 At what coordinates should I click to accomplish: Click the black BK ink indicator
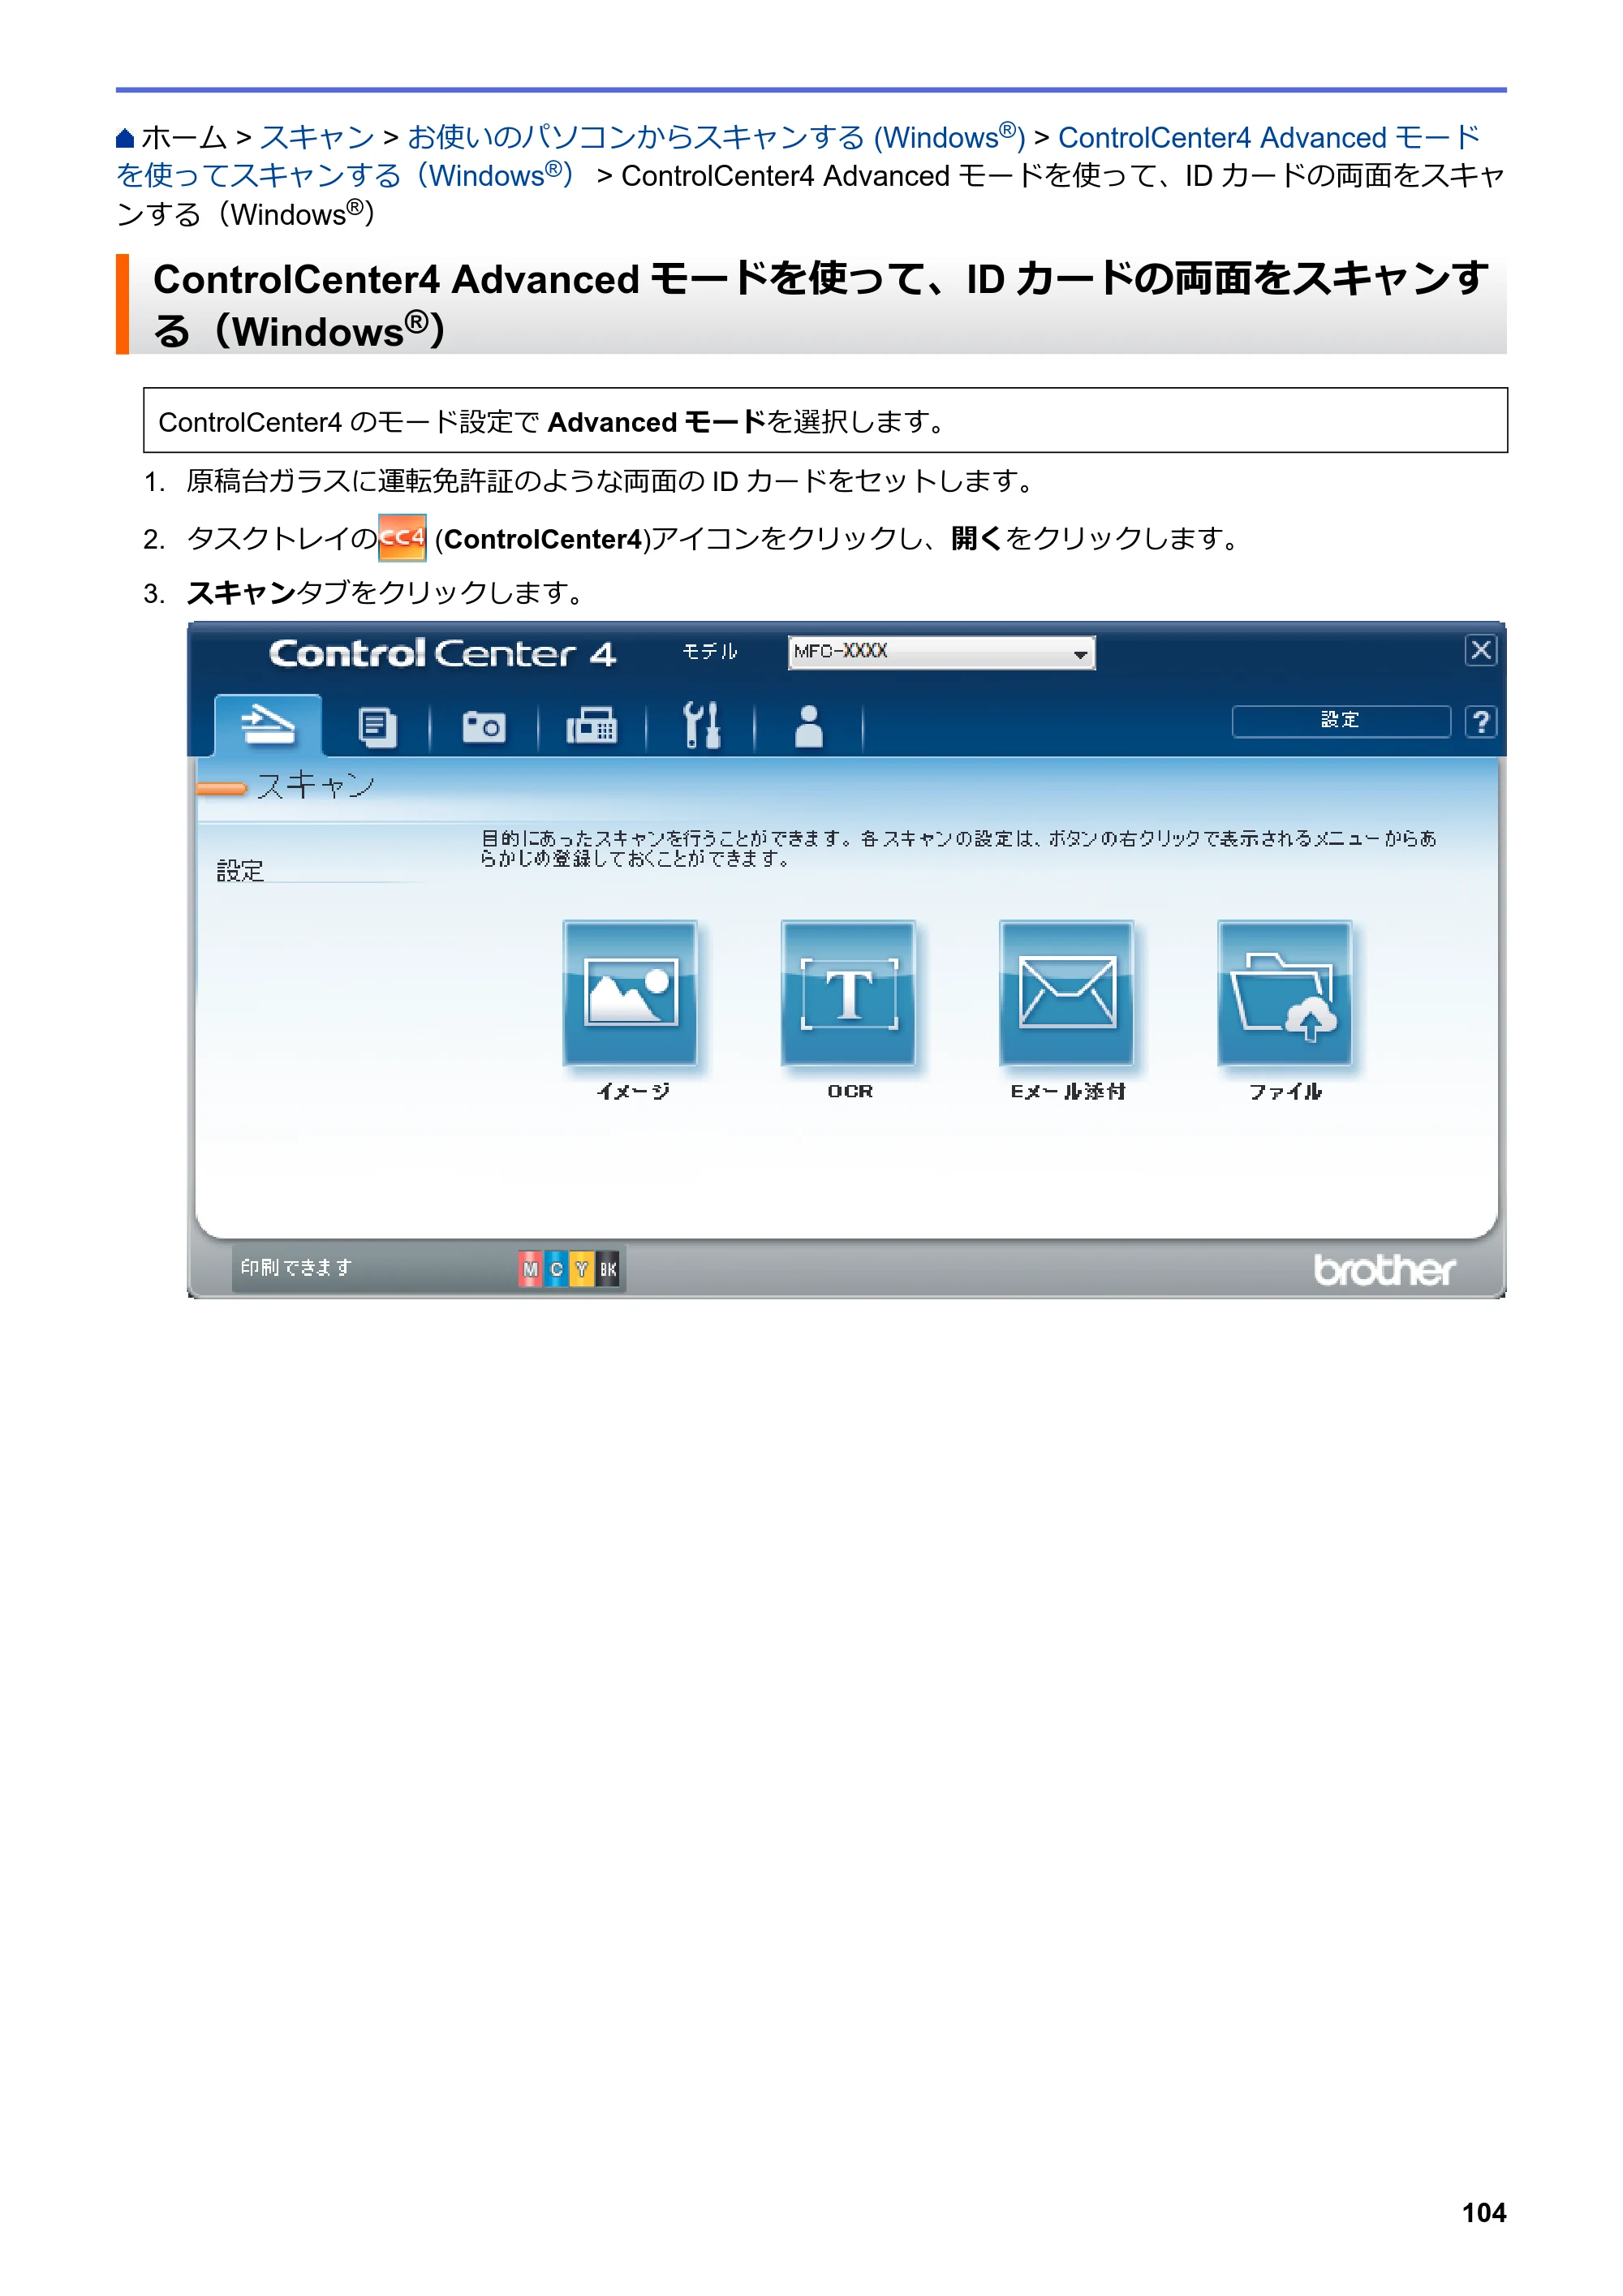click(608, 1269)
